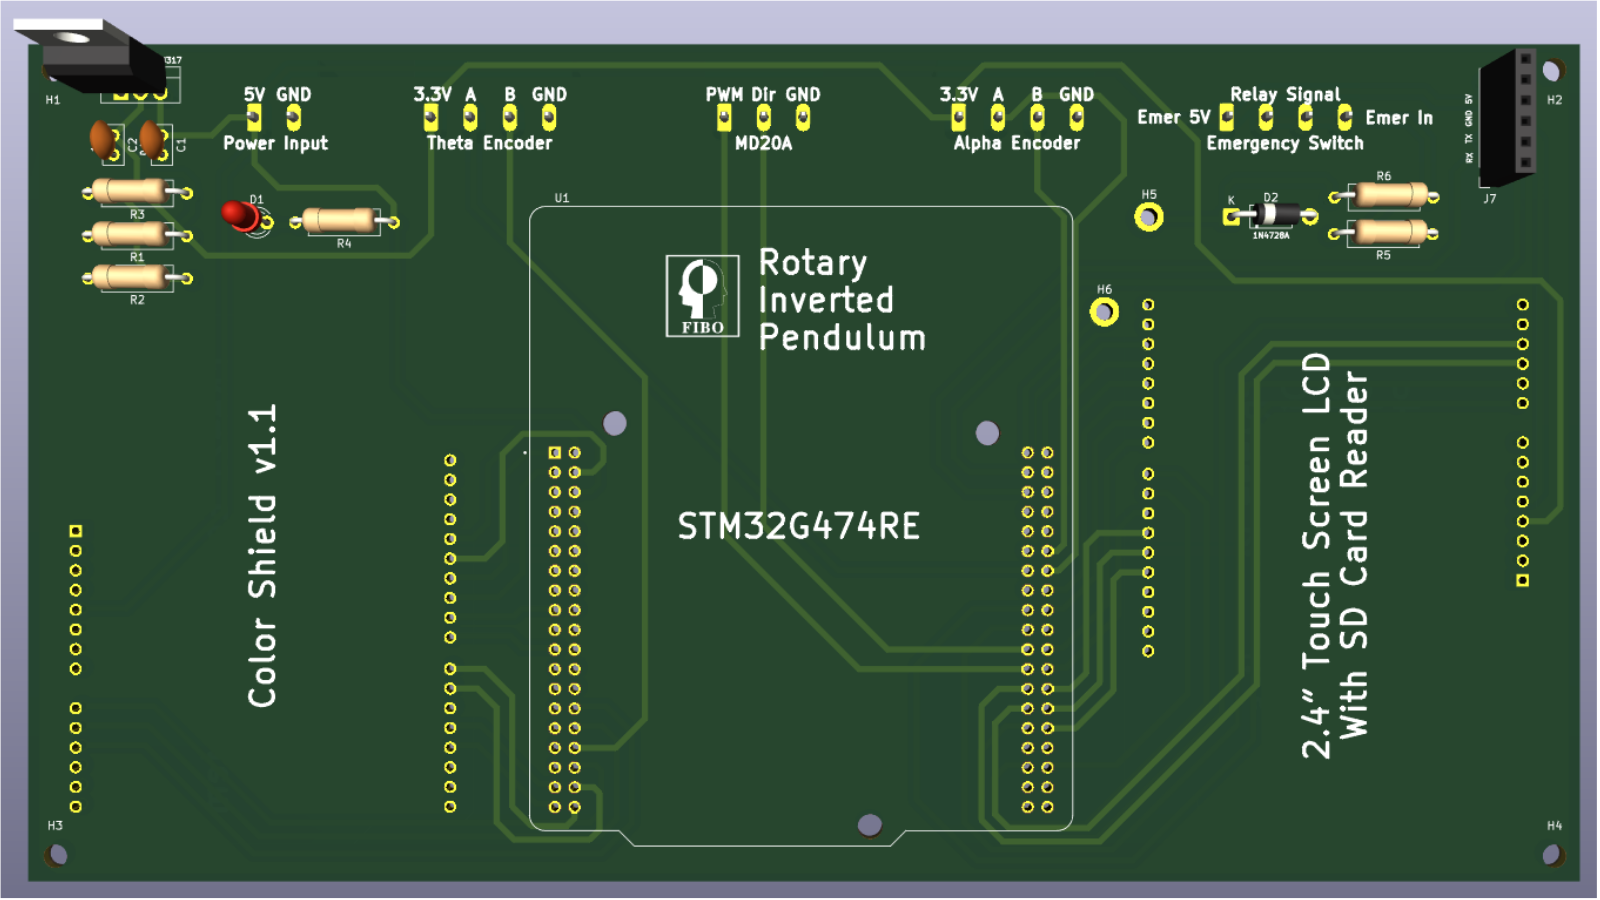Select the black J7 pin header connector
The width and height of the screenshot is (1600, 900).
[x=1509, y=117]
